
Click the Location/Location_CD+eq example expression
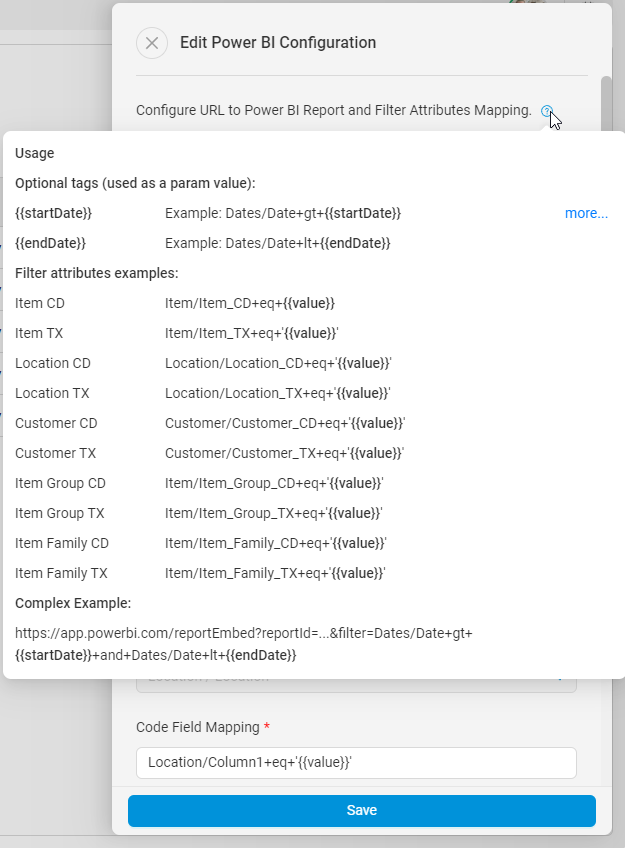[278, 363]
